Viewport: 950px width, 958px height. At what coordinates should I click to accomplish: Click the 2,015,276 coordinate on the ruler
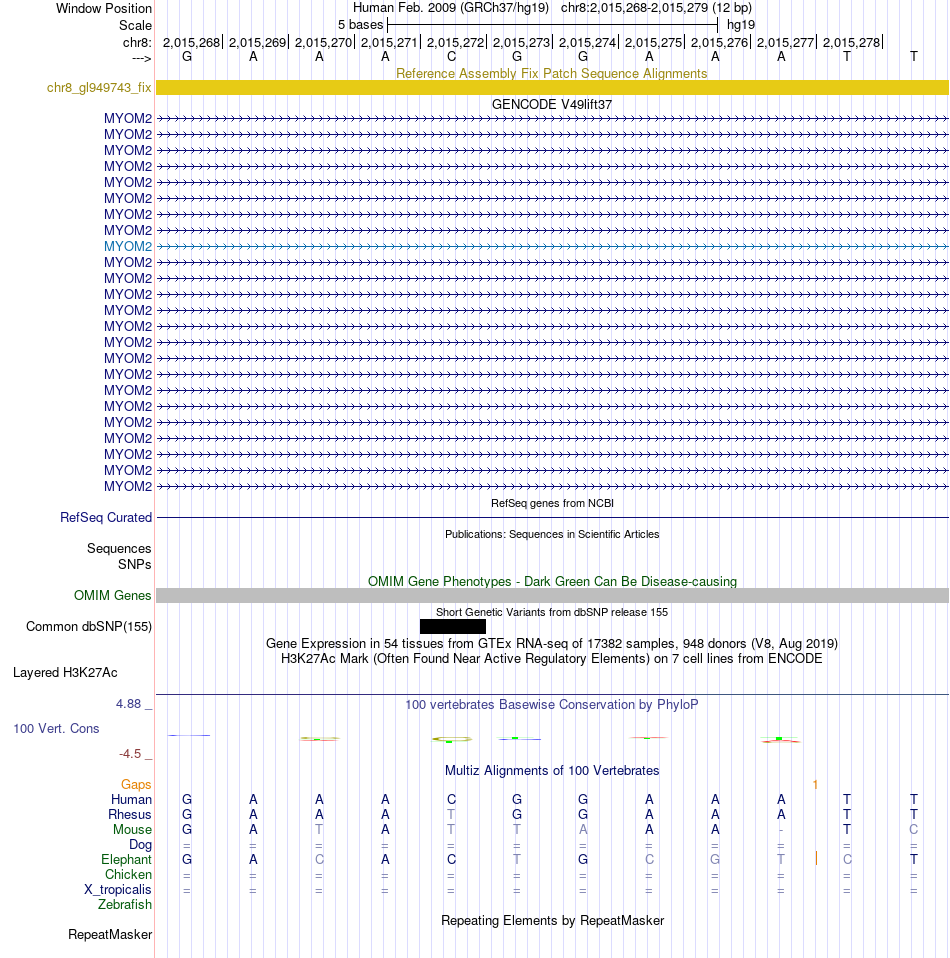[x=719, y=42]
